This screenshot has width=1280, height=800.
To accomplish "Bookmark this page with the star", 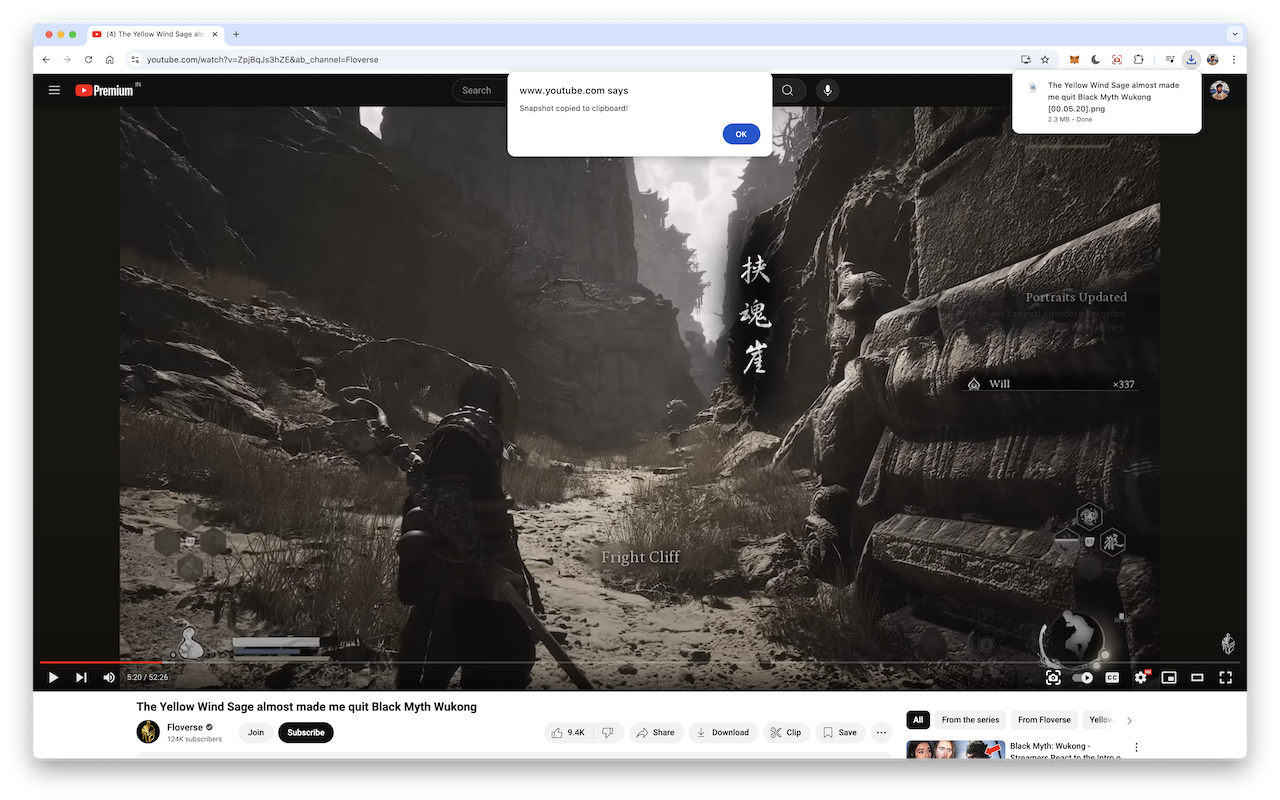I will click(1045, 59).
